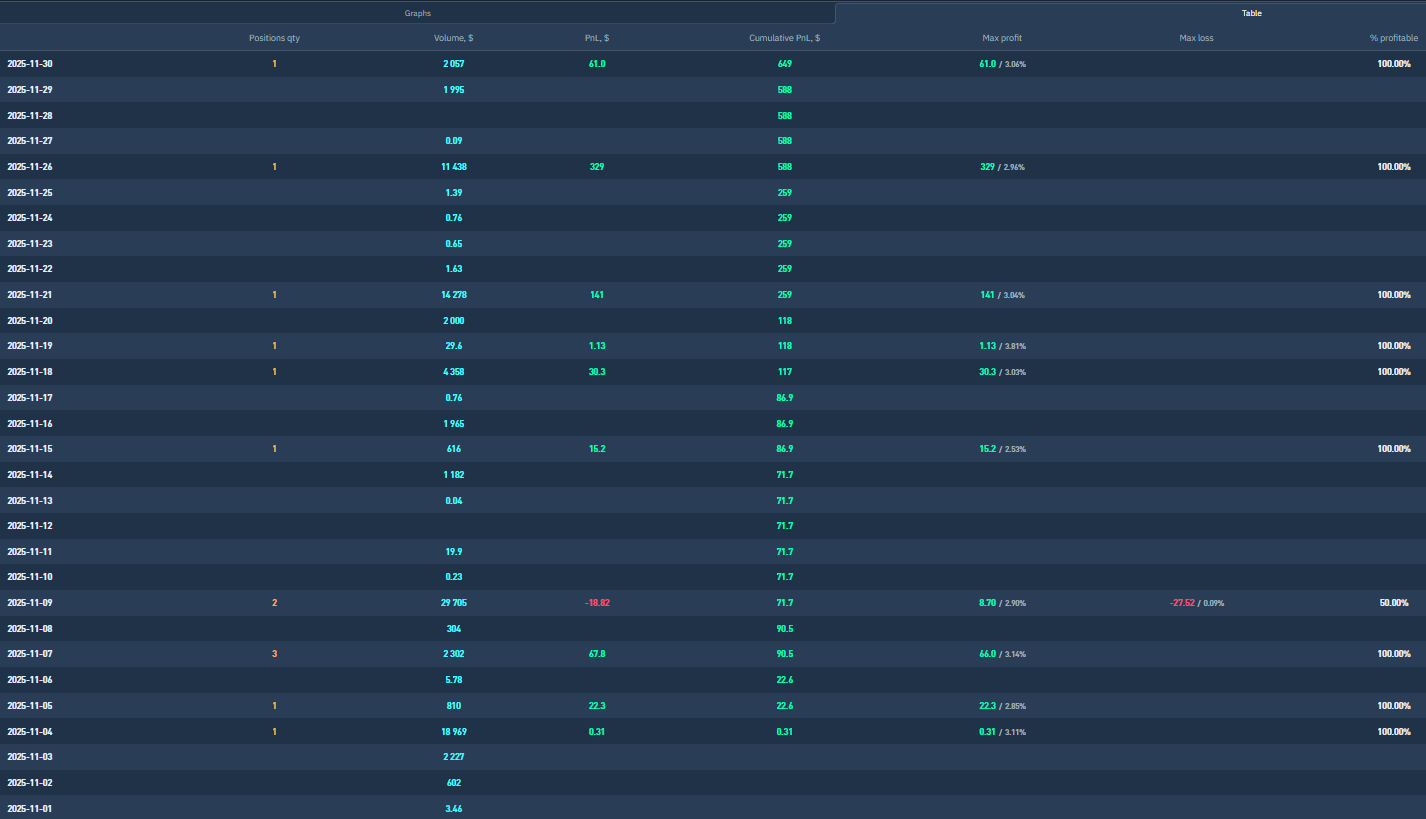Sort by the Positions qty column header
The height and width of the screenshot is (819, 1426).
[274, 38]
